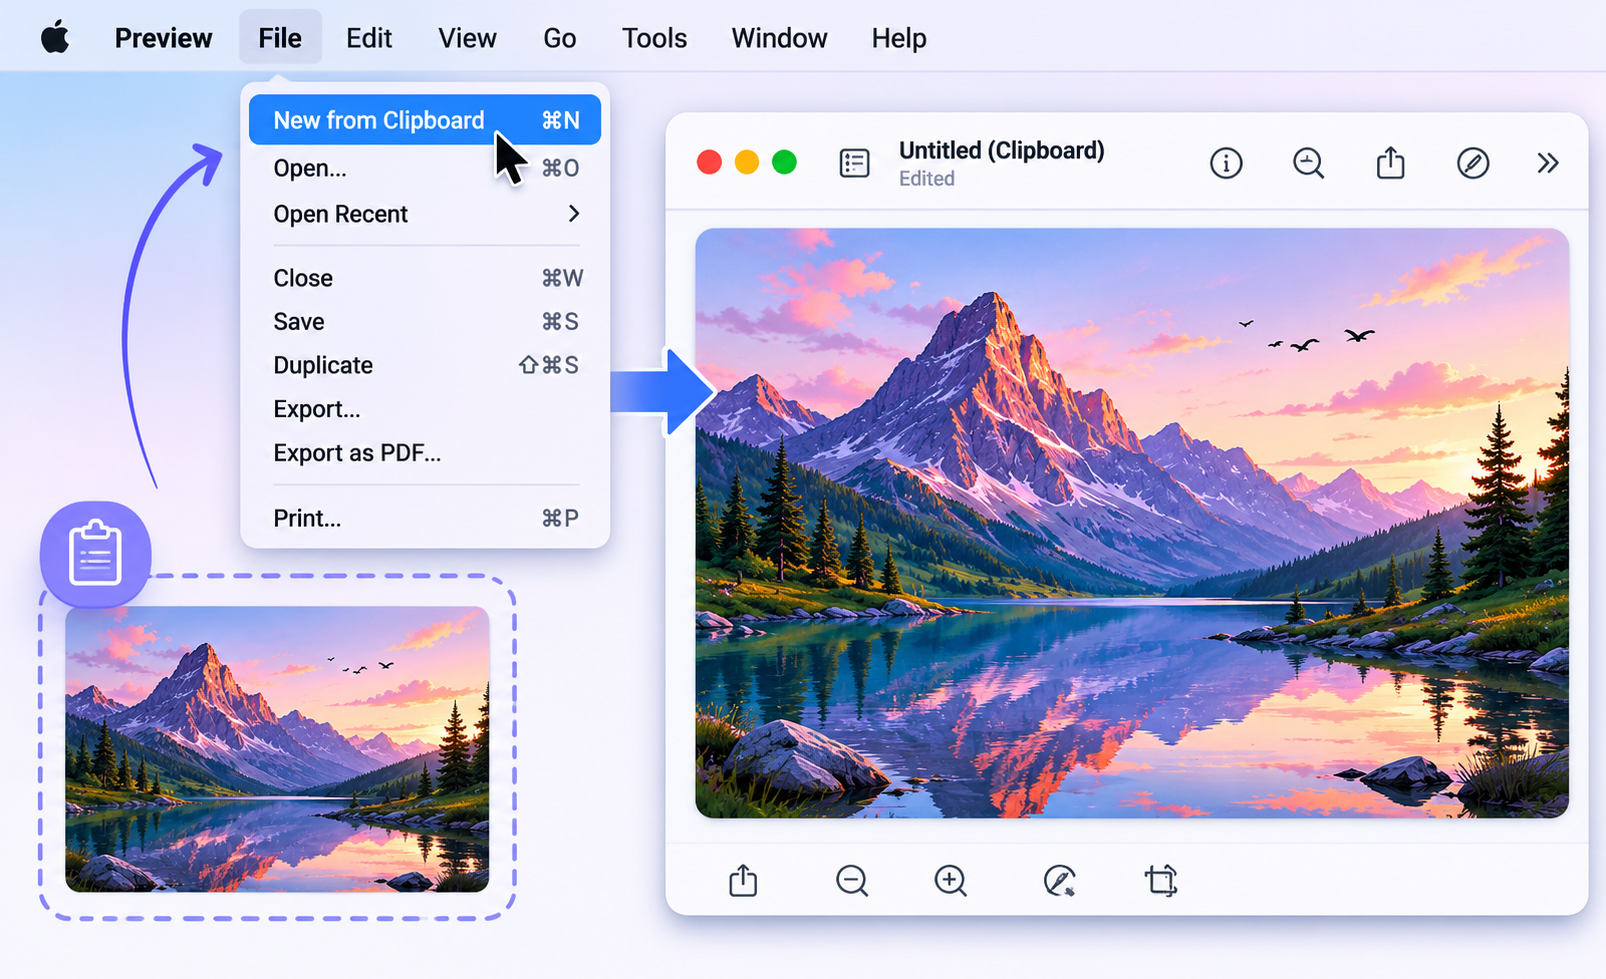Open the Window menu
The height and width of the screenshot is (979, 1606).
click(779, 38)
